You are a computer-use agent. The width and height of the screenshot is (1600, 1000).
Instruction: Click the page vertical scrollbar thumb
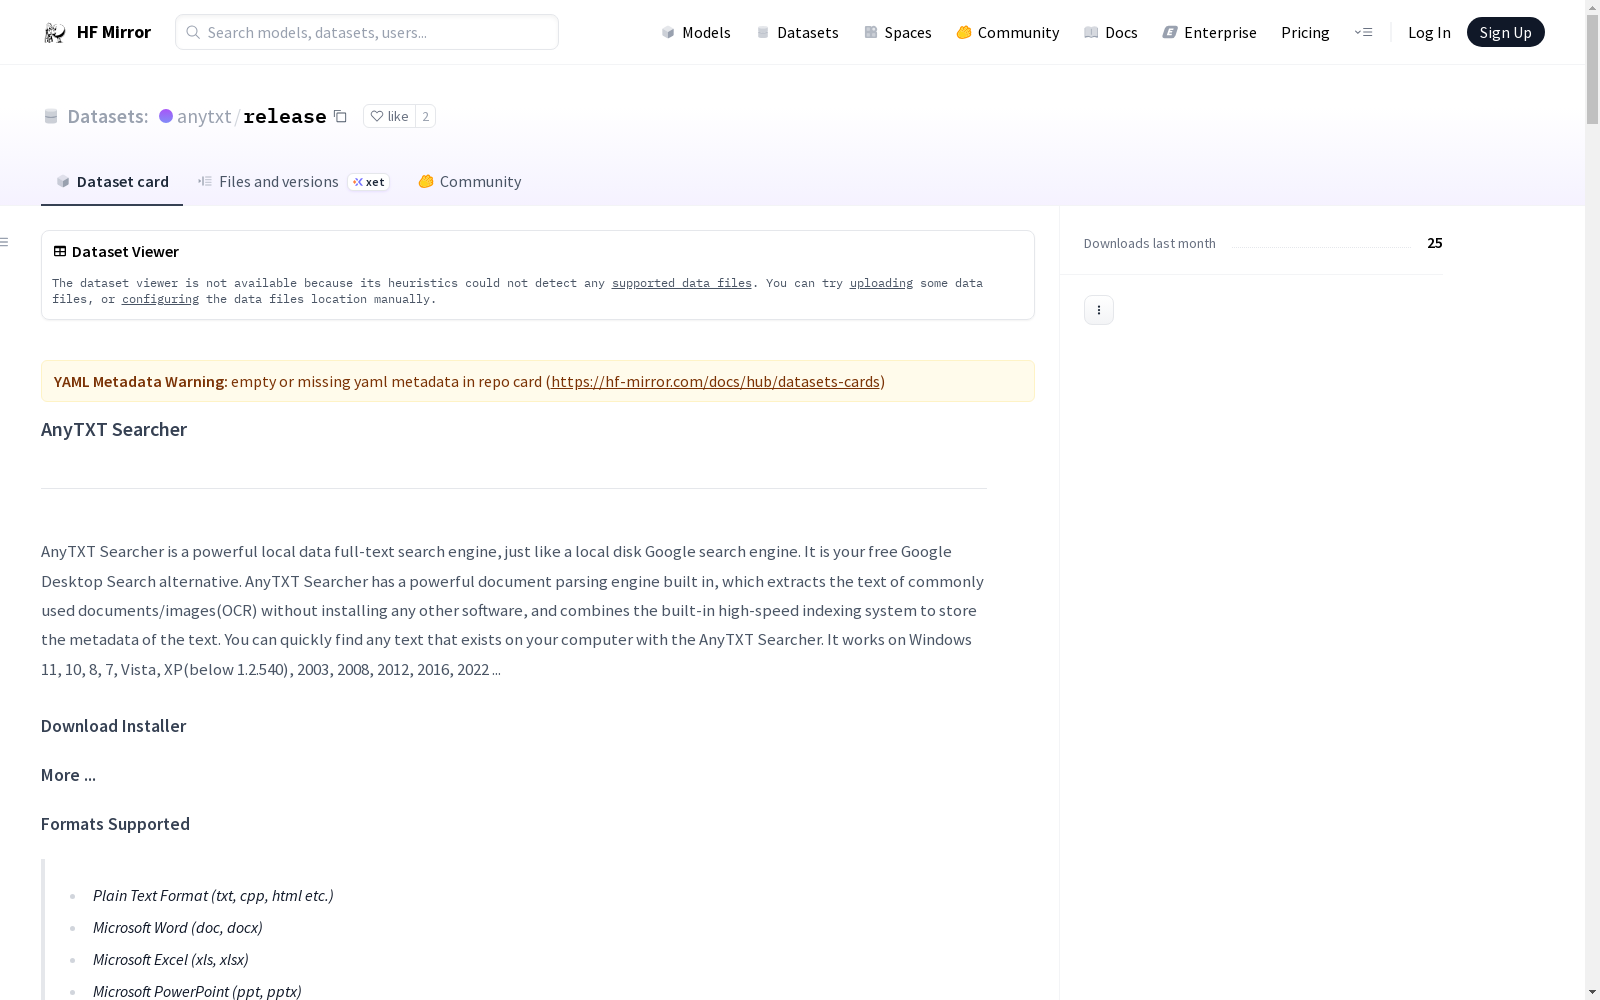[x=1592, y=70]
